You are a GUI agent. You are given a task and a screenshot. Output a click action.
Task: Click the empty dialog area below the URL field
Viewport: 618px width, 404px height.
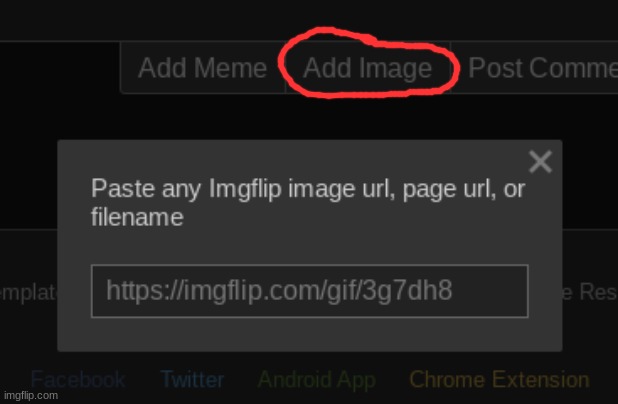pos(309,335)
